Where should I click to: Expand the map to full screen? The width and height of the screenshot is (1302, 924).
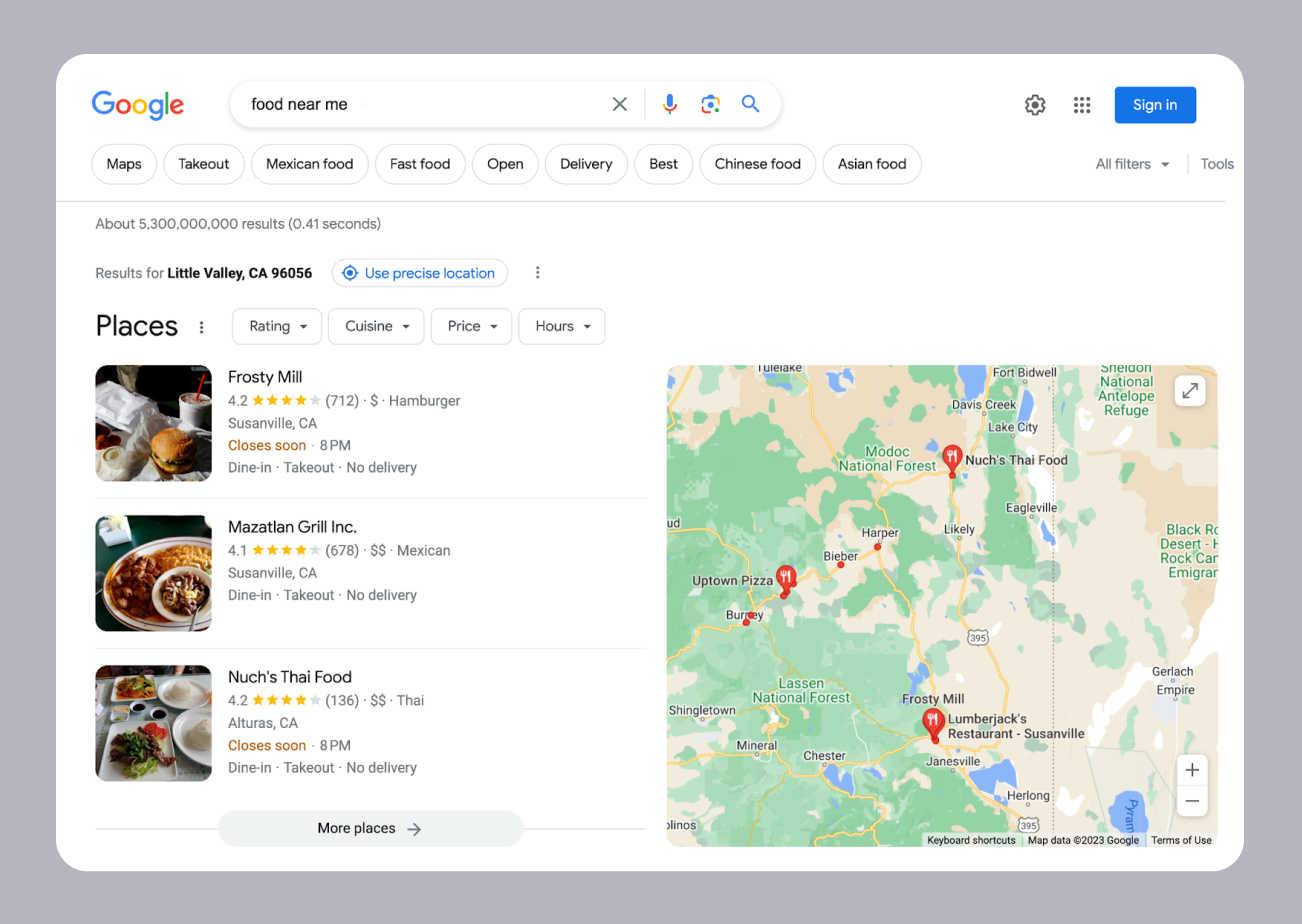click(1190, 391)
